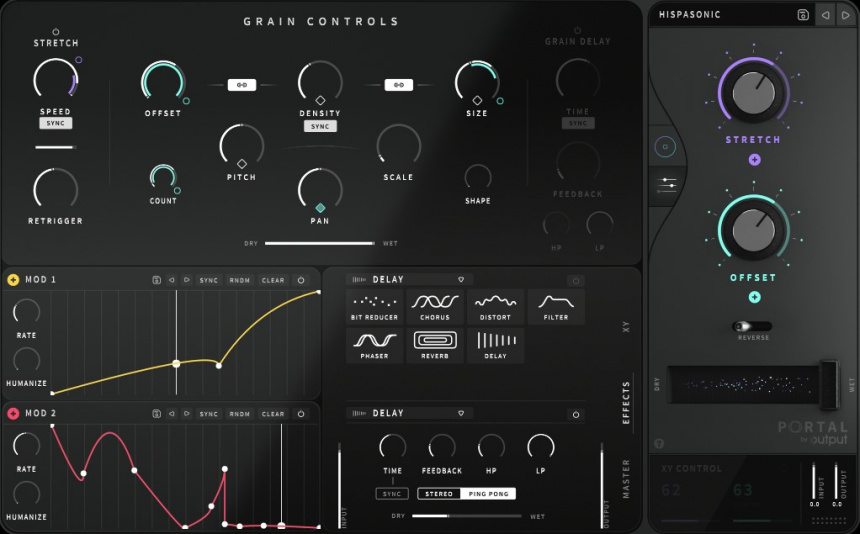860x534 pixels.
Task: Click the Pitch knob
Action: coord(242,146)
